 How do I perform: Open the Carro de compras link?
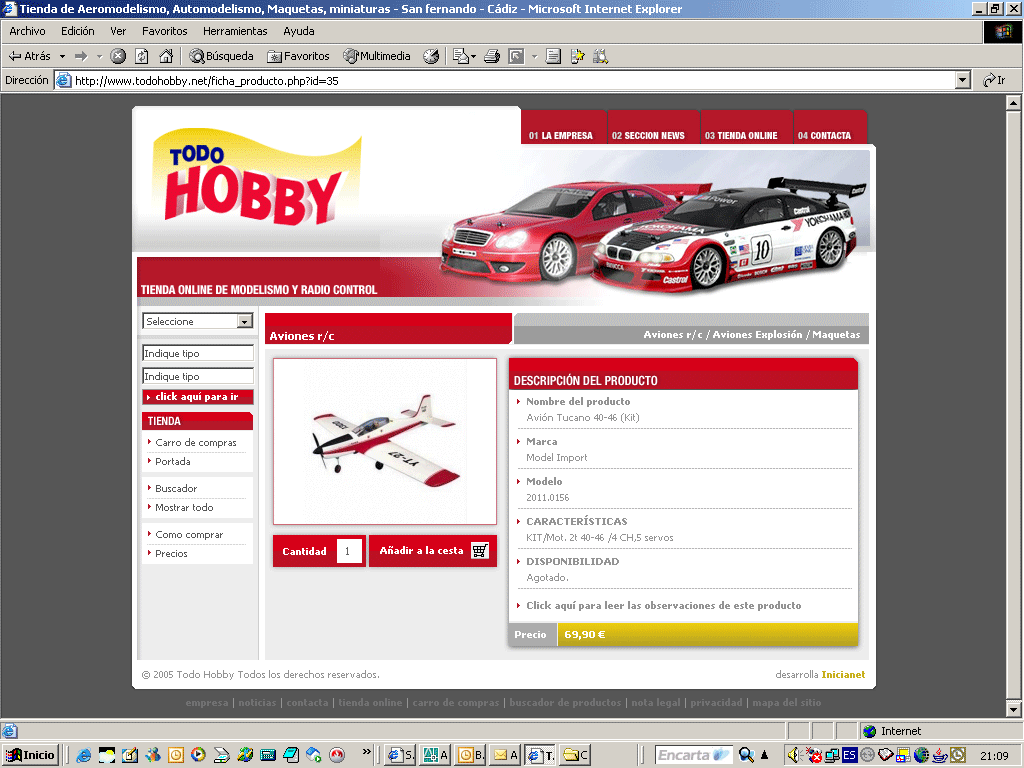click(196, 442)
